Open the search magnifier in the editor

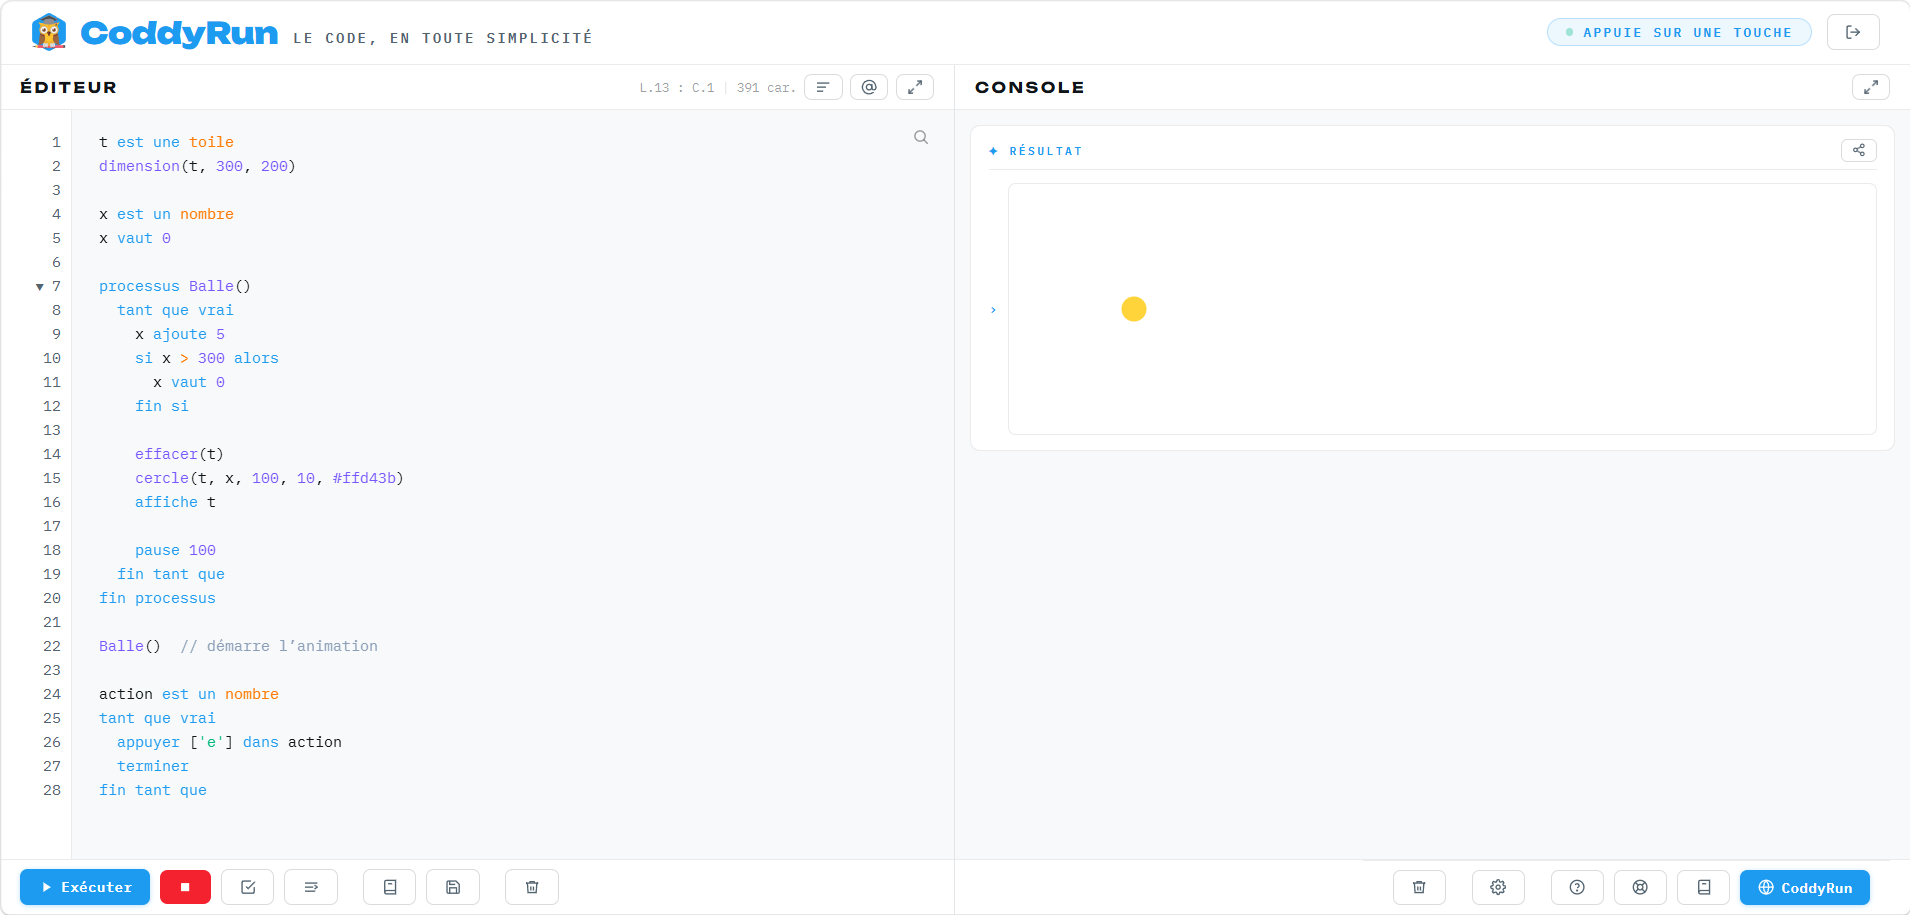[921, 137]
